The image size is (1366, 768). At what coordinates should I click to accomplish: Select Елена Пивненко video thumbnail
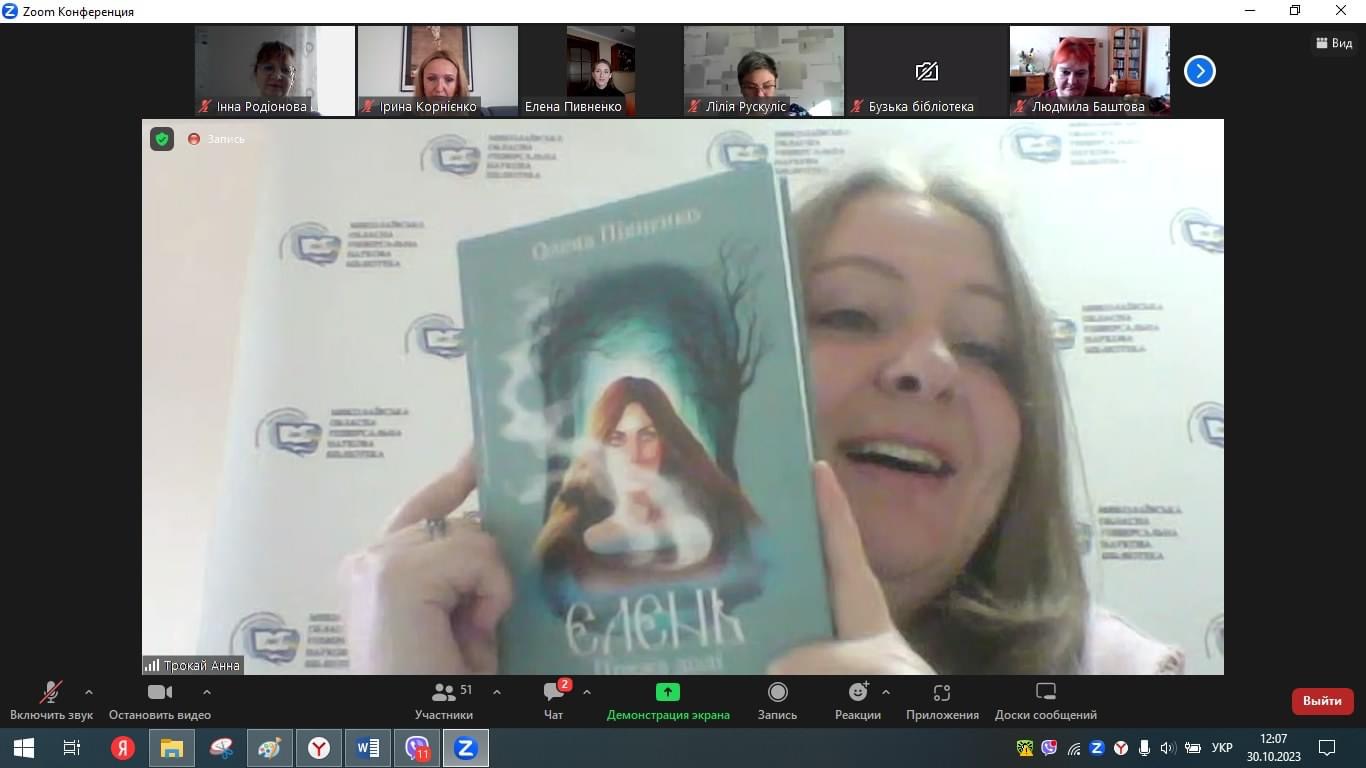[601, 71]
